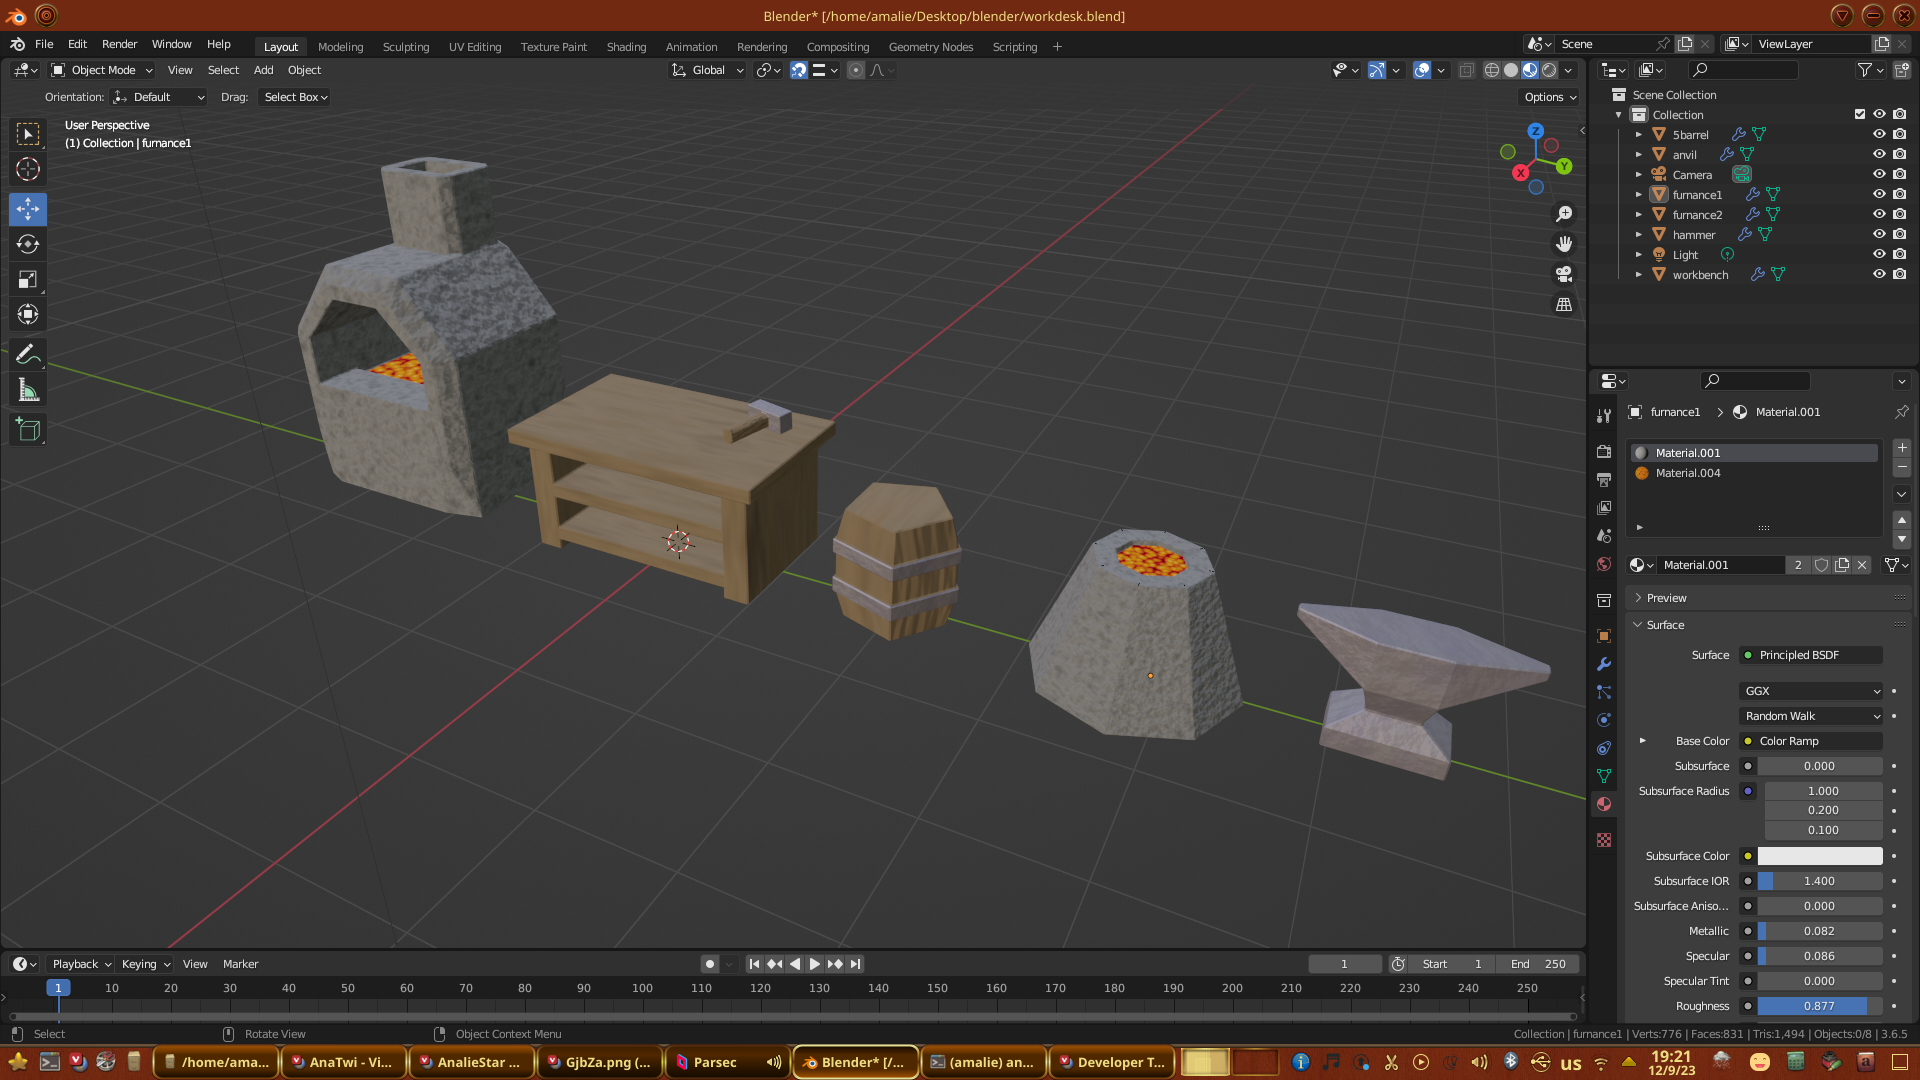Toggle camera view icon in viewport
Image resolution: width=1920 pixels, height=1080 pixels.
pyautogui.click(x=1564, y=274)
